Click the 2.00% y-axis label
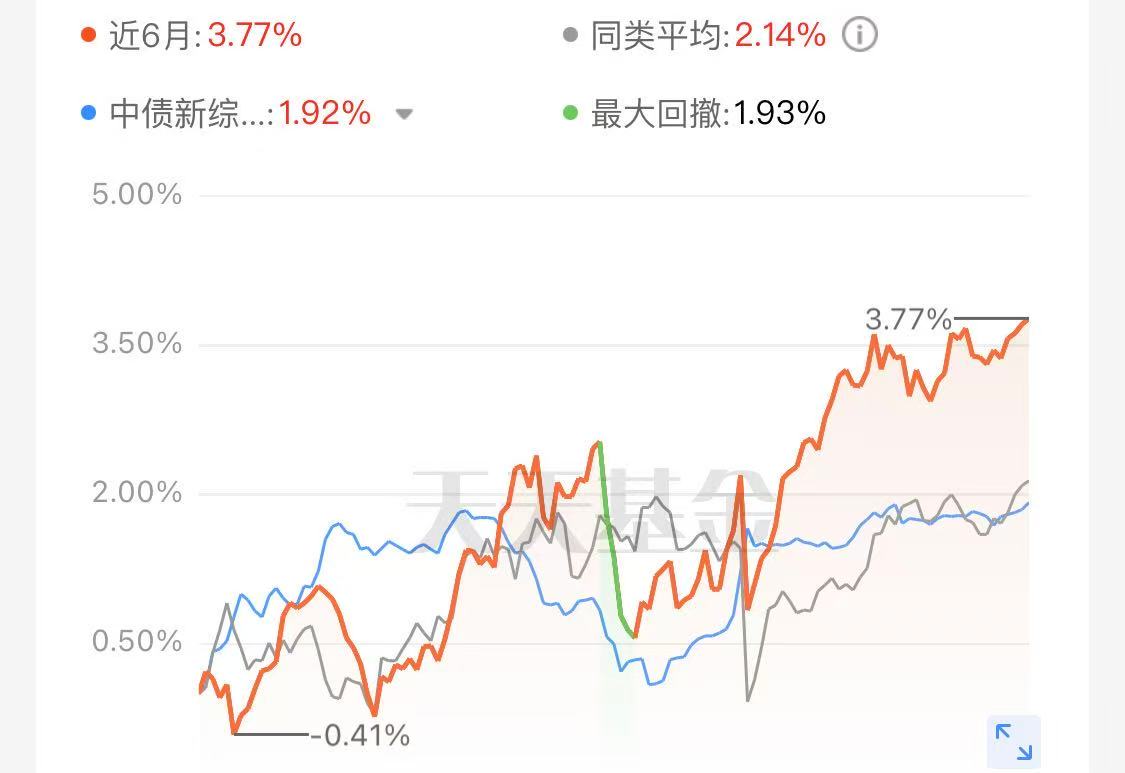Screen dimensions: 1125x773 click(x=137, y=492)
